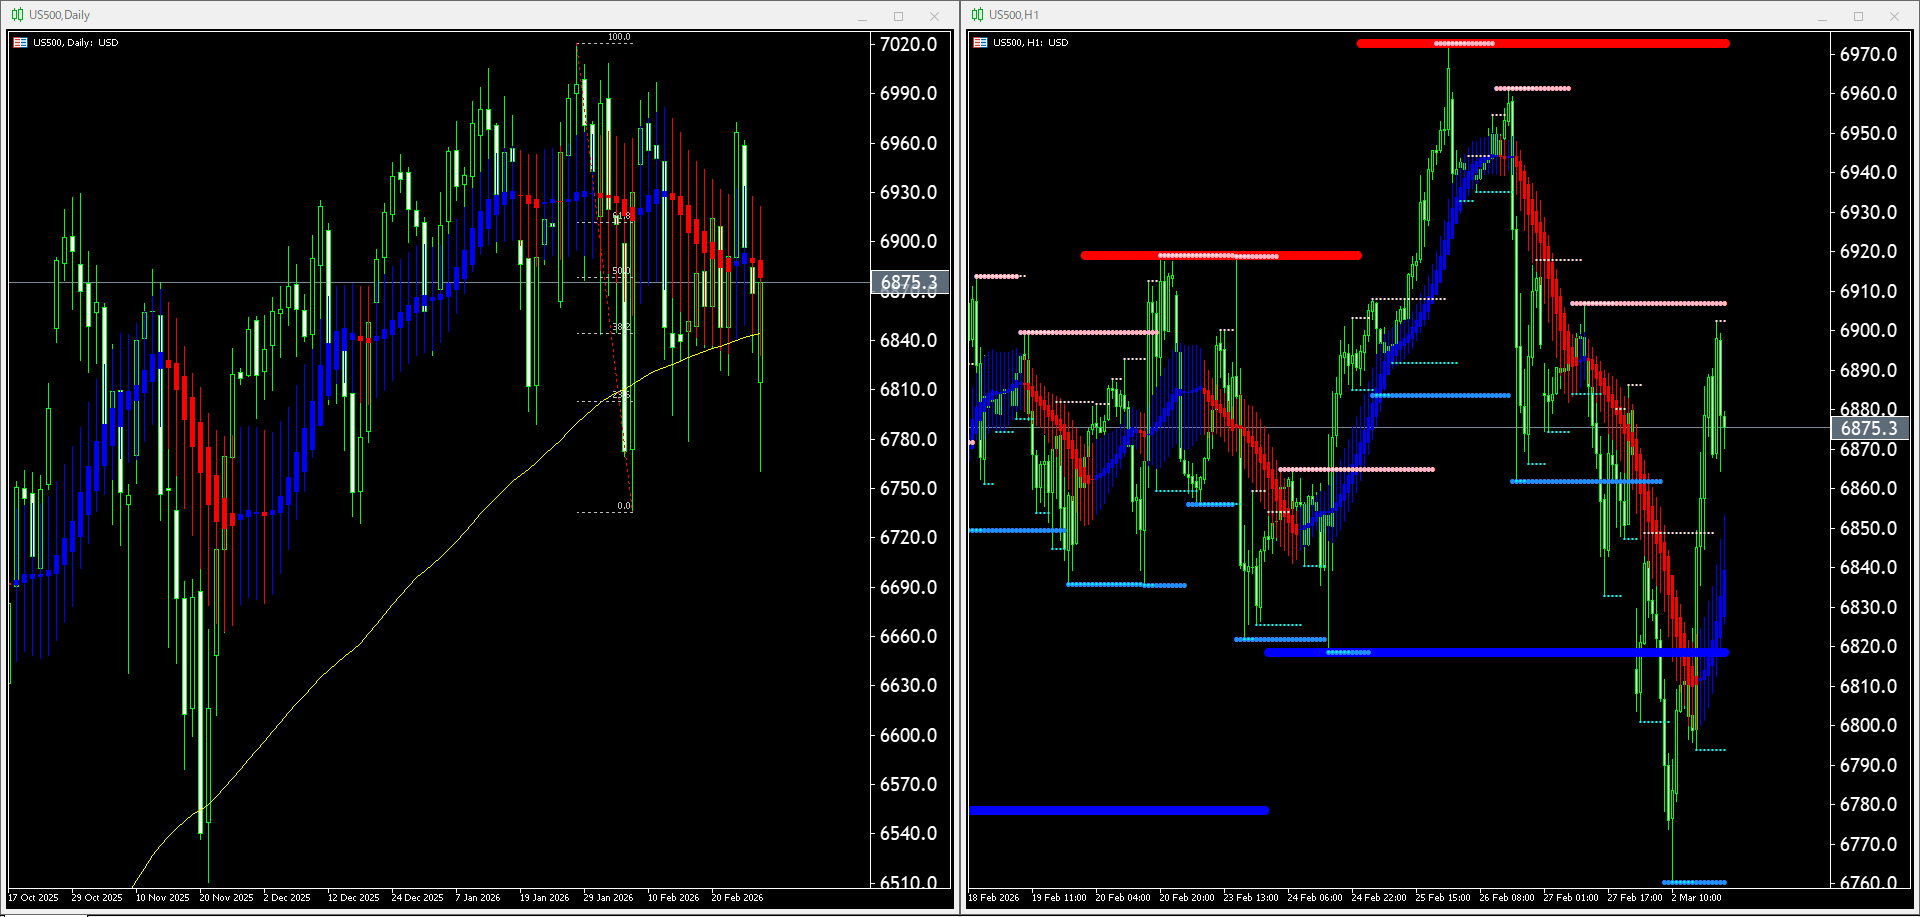The image size is (1920, 917).
Task: Click '25 Feb 15:00' on H1 time axis
Action: click(1443, 898)
